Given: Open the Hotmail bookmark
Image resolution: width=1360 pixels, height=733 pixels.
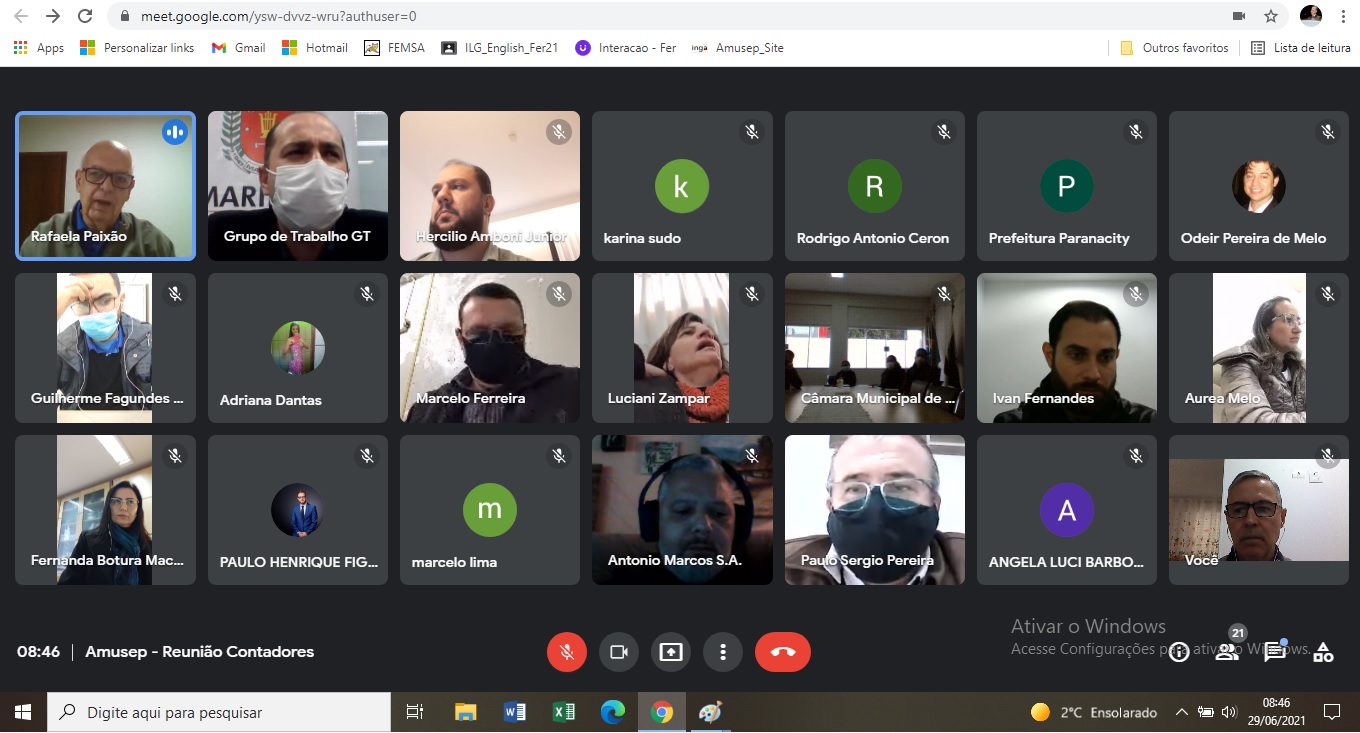Looking at the screenshot, I should tap(315, 48).
